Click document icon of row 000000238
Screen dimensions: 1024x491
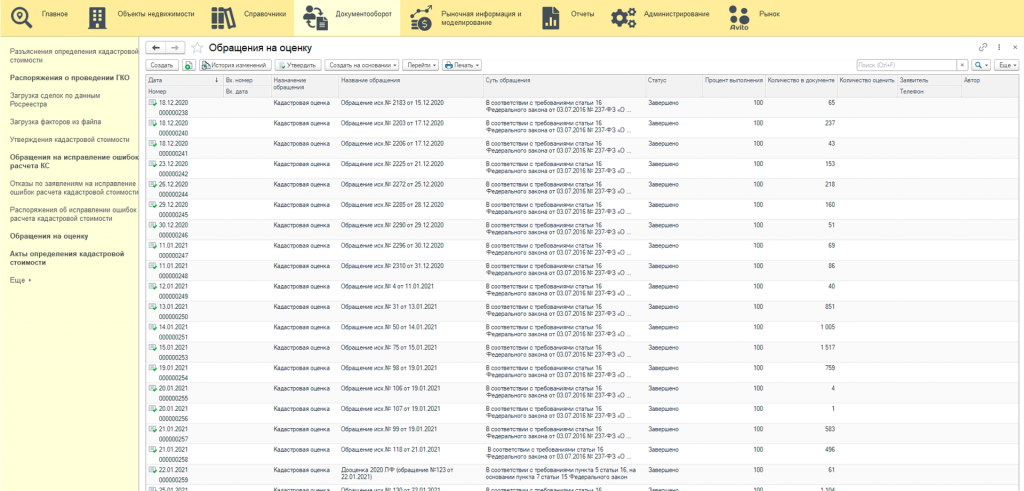coord(153,103)
